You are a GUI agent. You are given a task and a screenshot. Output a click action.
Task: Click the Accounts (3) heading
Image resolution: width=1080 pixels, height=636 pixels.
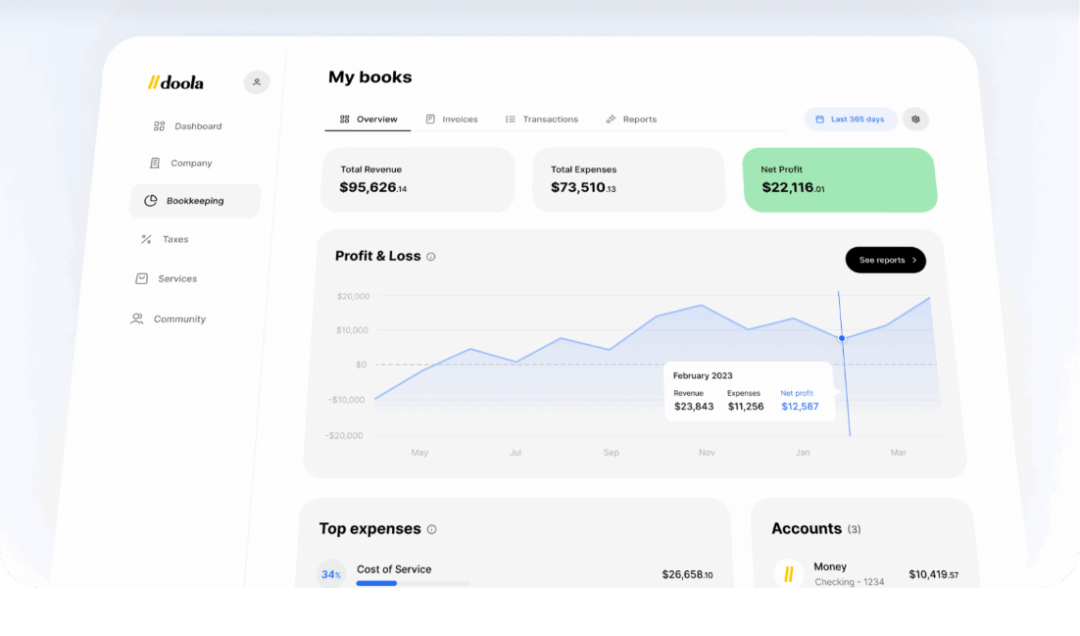816,529
